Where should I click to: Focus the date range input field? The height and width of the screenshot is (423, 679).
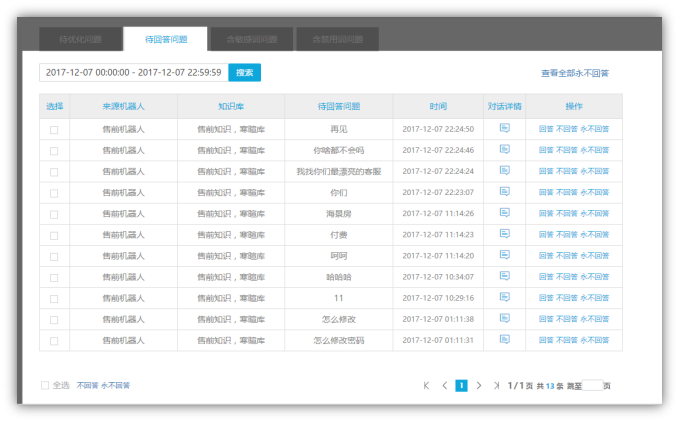(134, 72)
